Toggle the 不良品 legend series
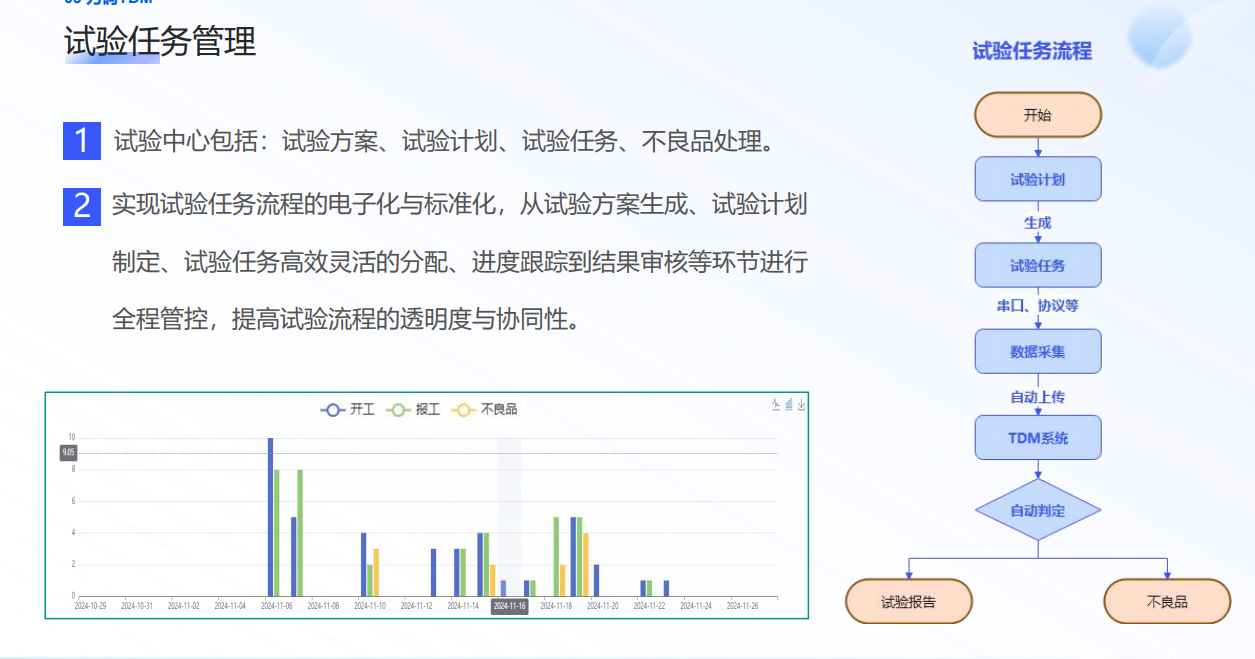Image resolution: width=1255 pixels, height=659 pixels. click(484, 409)
